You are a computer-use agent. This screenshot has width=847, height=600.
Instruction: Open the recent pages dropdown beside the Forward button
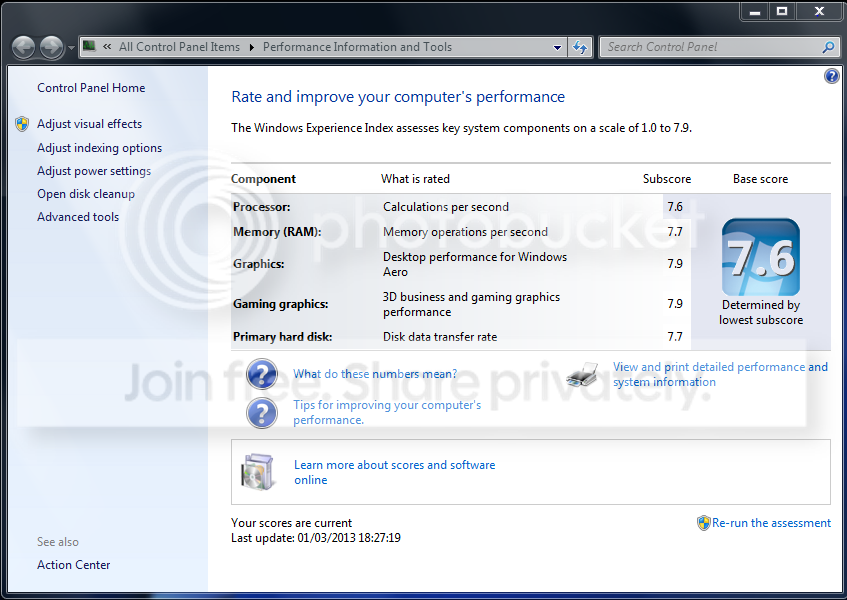point(71,48)
